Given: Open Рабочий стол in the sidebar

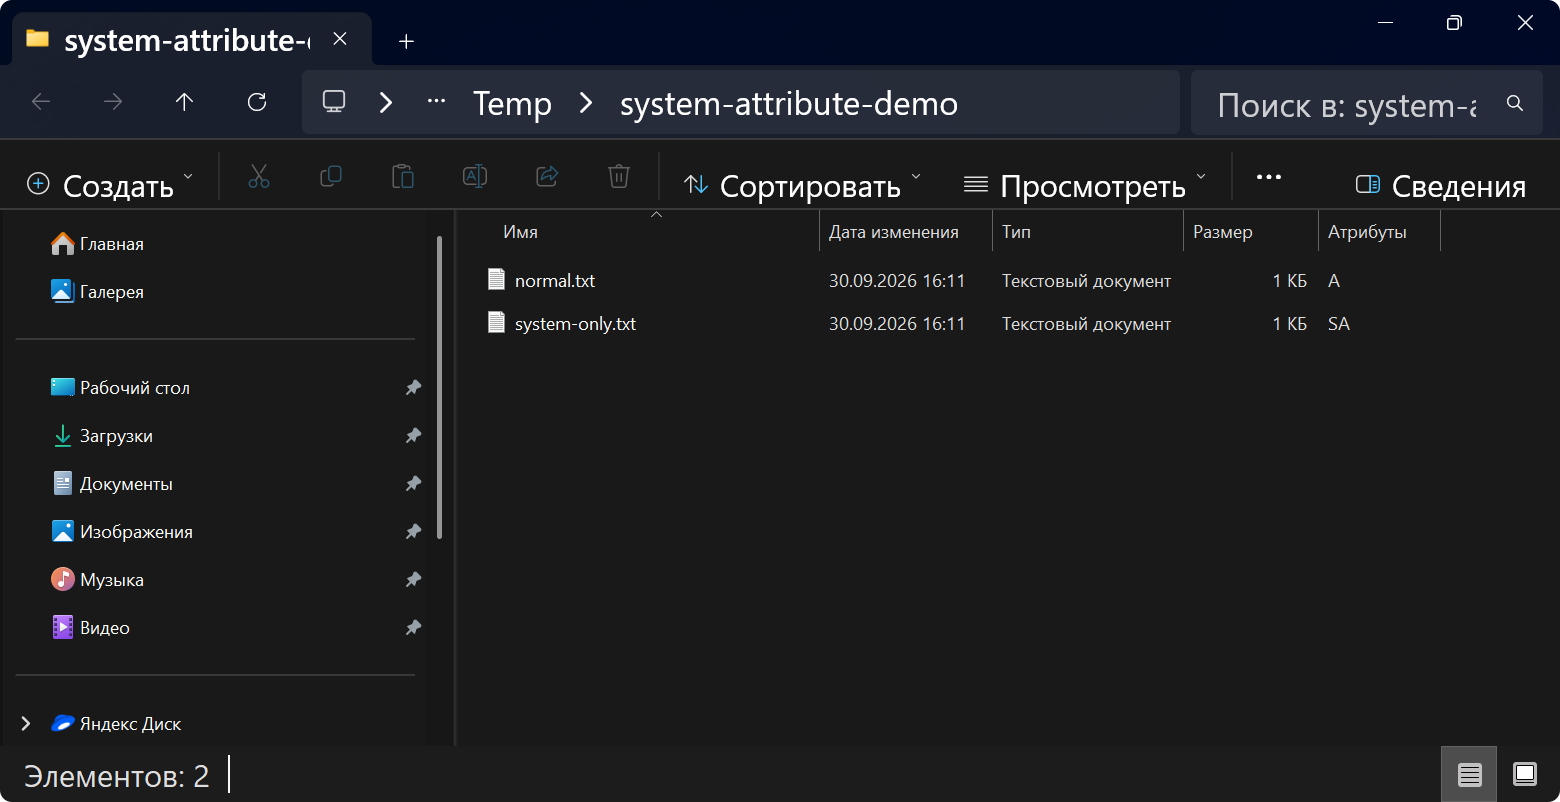Looking at the screenshot, I should (x=121, y=388).
